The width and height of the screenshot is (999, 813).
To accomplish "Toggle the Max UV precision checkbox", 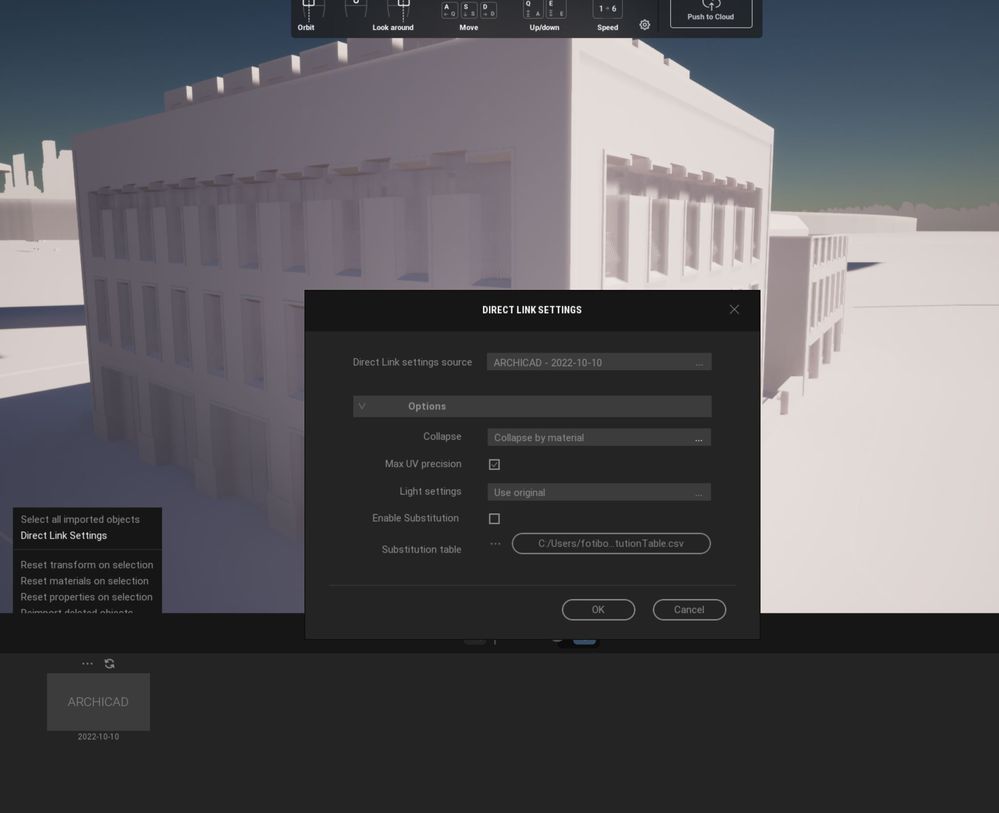I will [494, 464].
